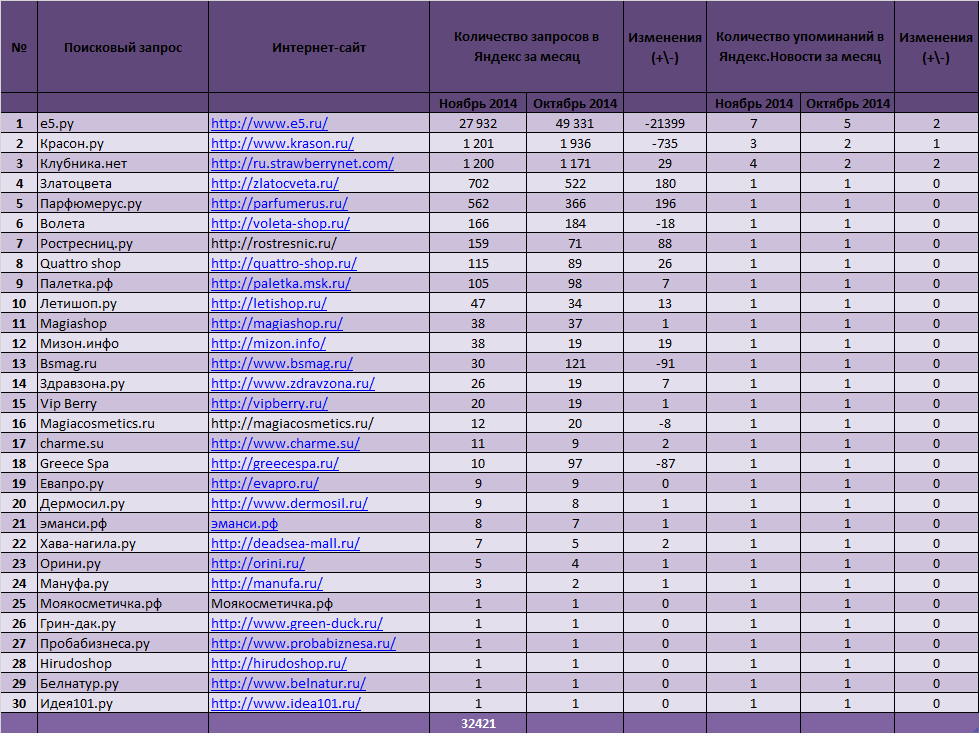The image size is (979, 733).
Task: Select the total cell 32421
Action: [x=478, y=724]
